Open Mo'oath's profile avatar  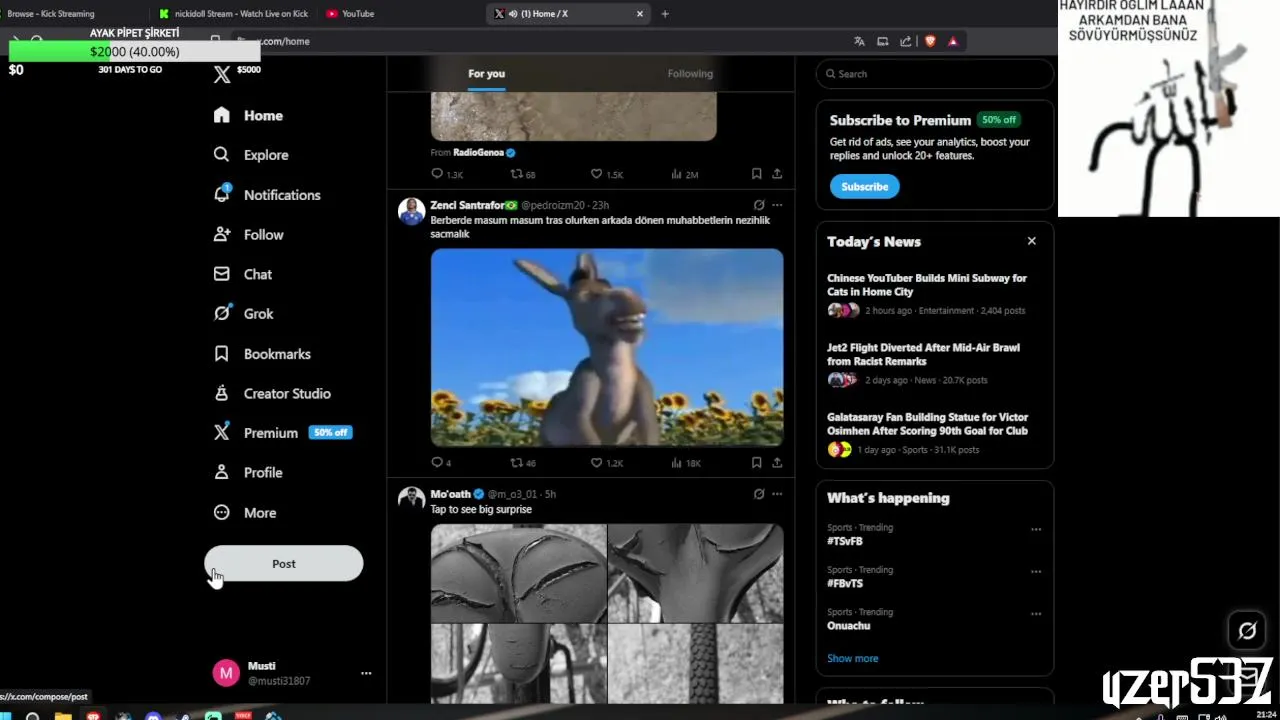click(411, 500)
